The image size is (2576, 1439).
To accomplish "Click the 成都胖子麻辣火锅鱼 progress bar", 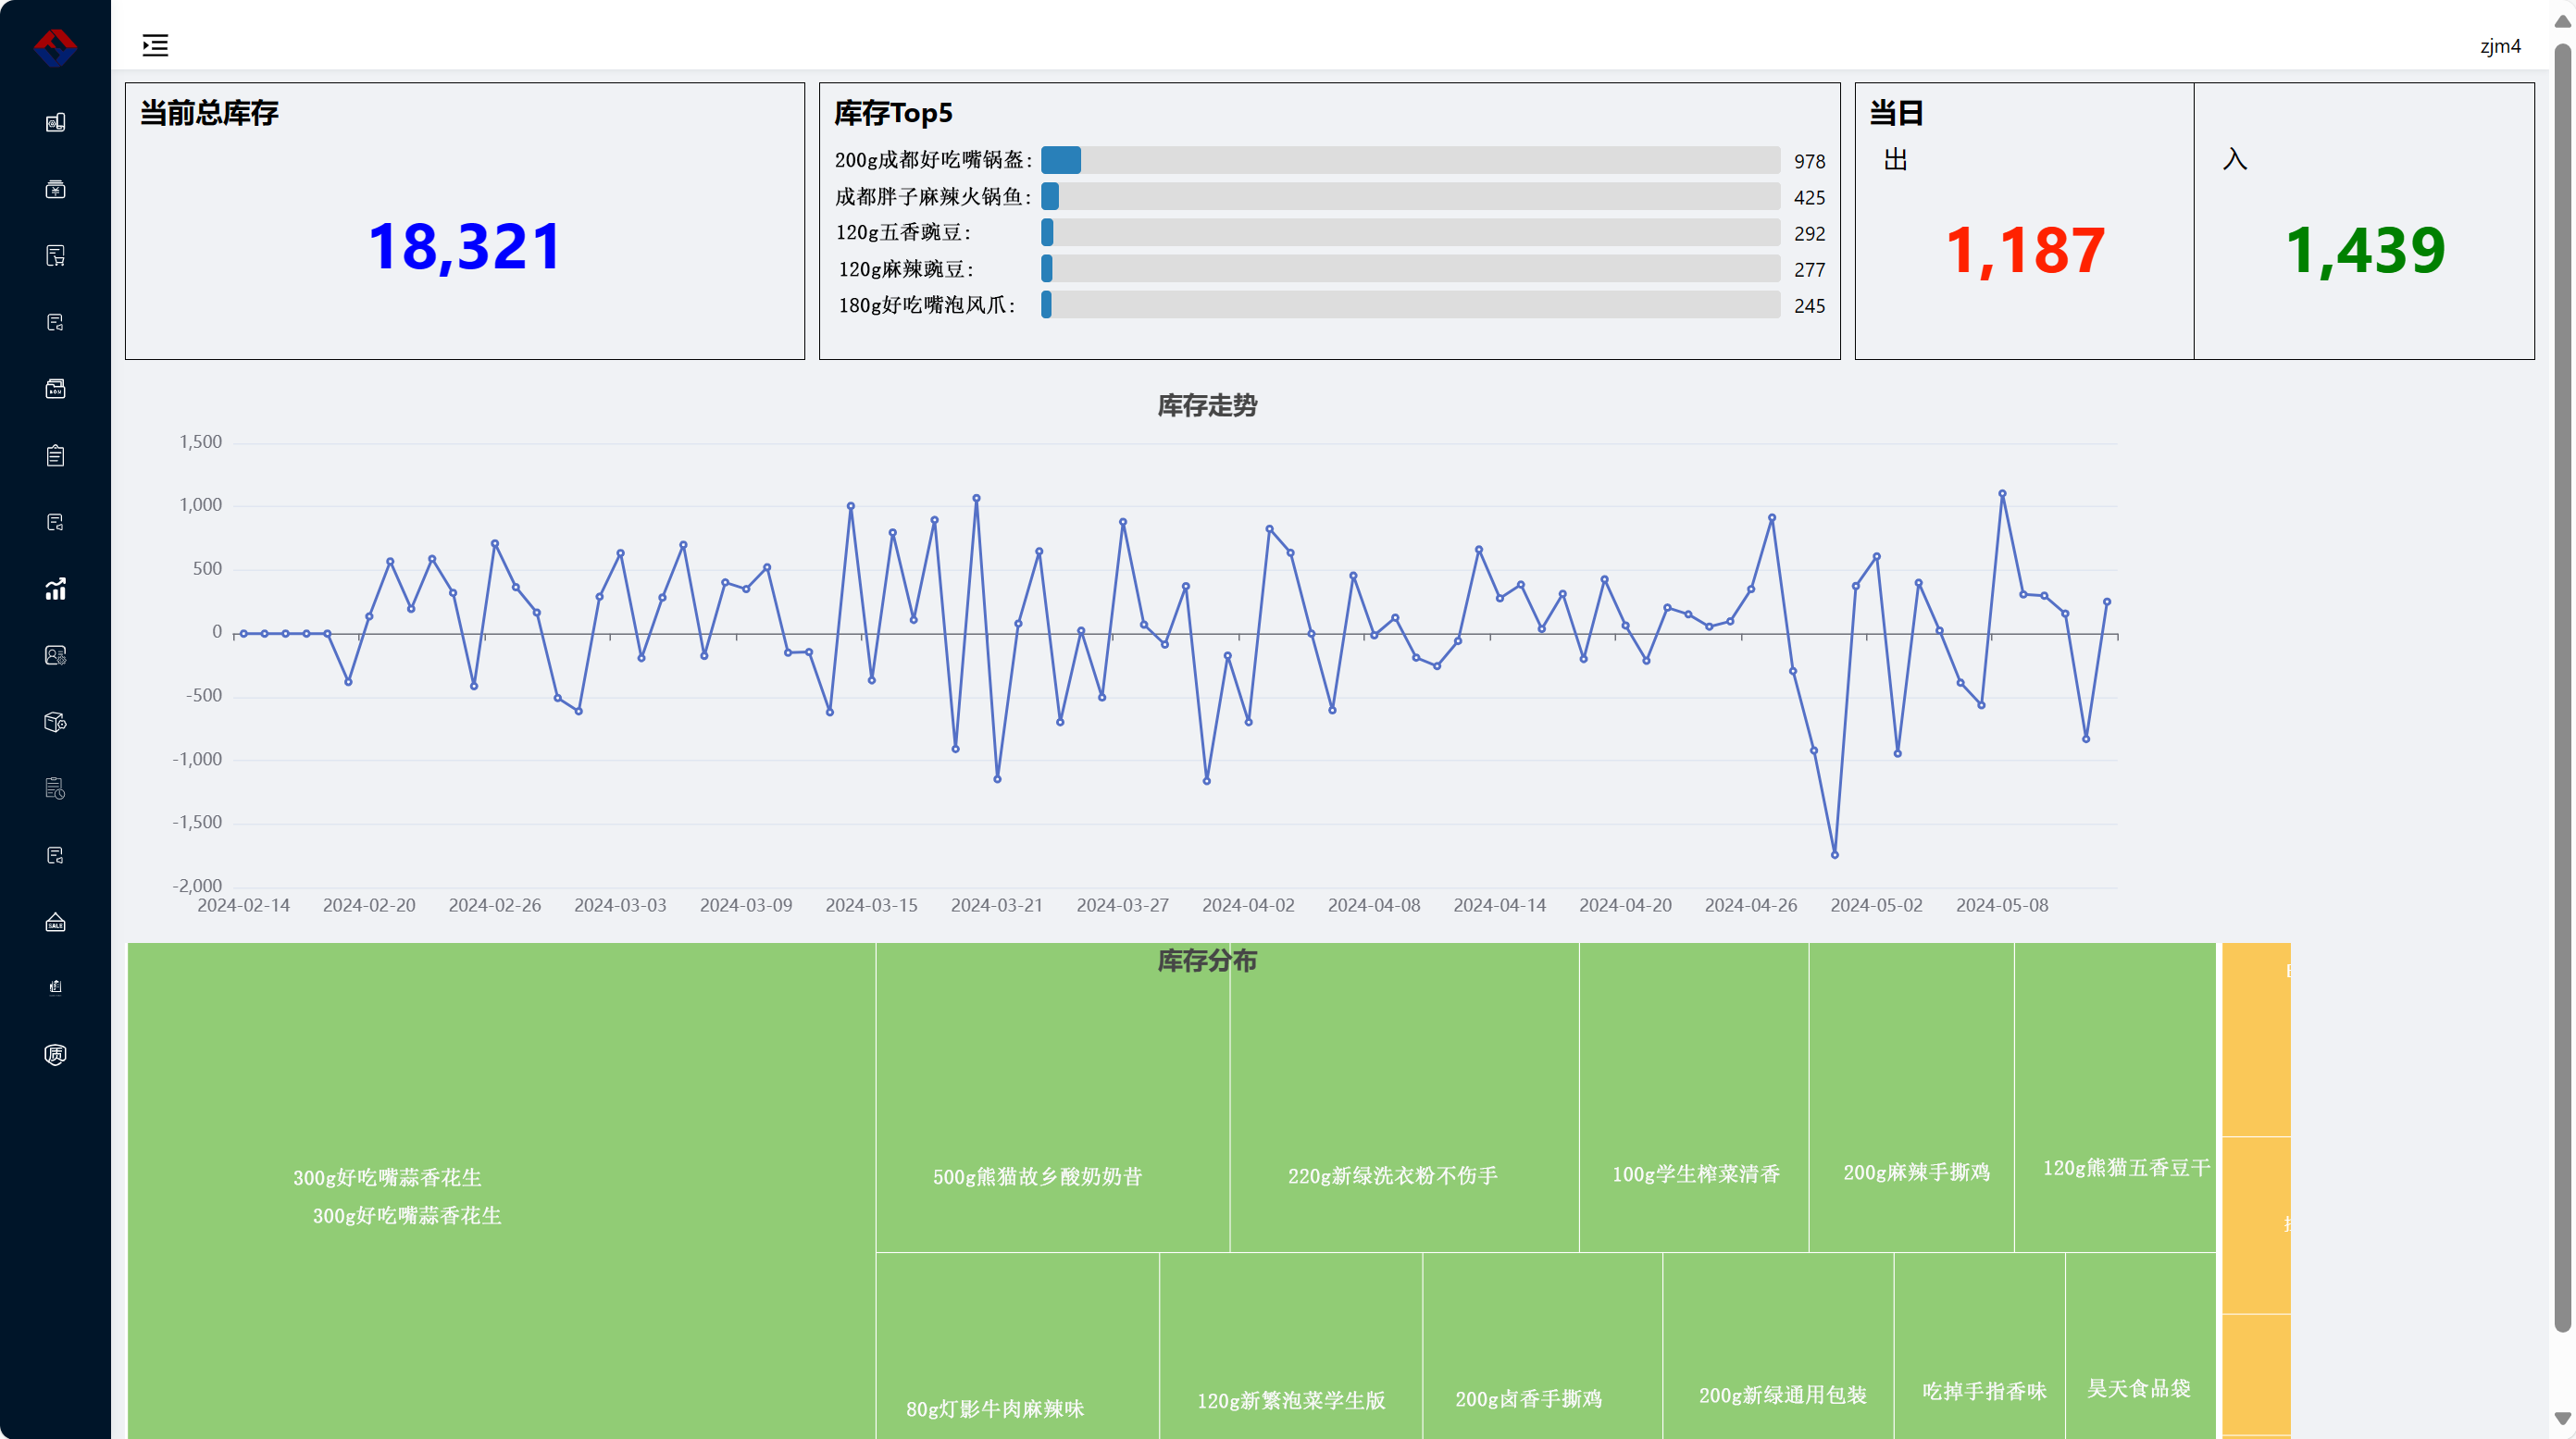I will tap(1410, 196).
